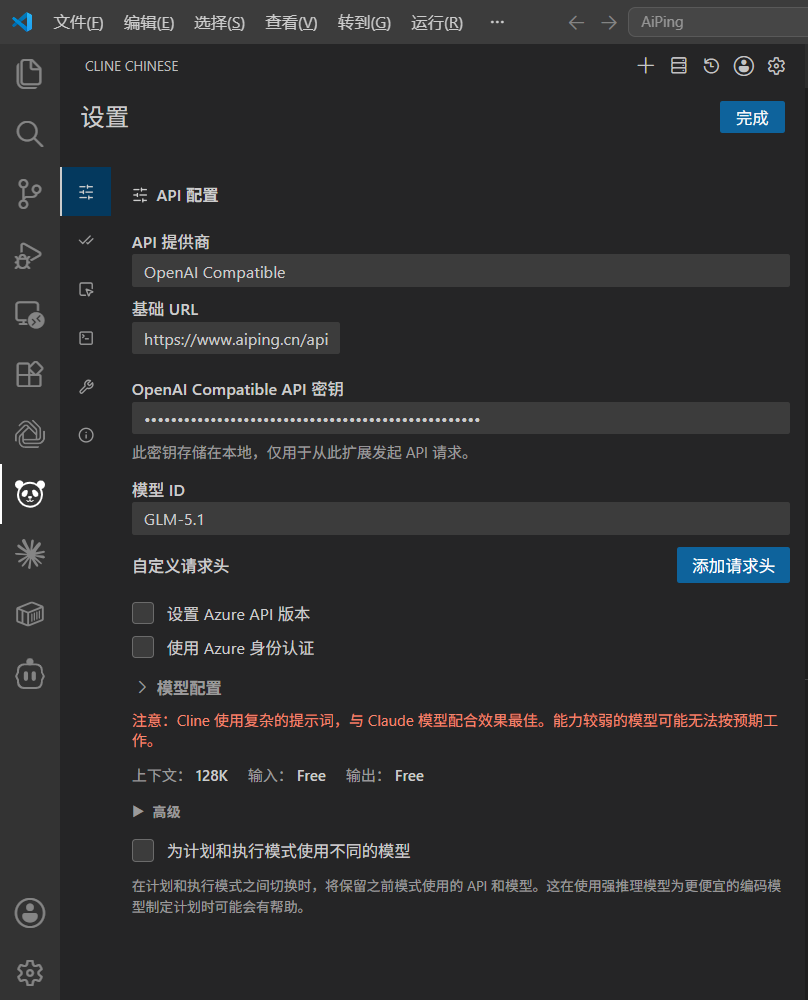Enable the Azure API version checkbox
The width and height of the screenshot is (808, 1000).
143,613
